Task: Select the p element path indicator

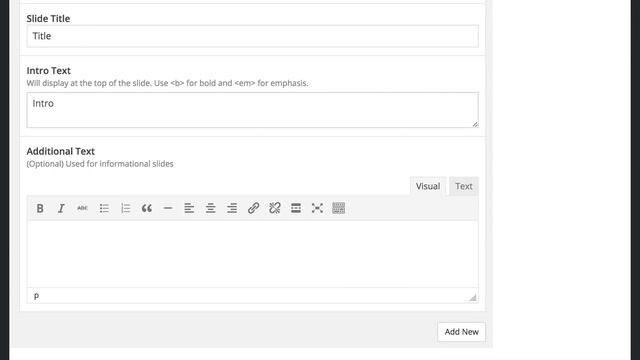Action: click(36, 296)
